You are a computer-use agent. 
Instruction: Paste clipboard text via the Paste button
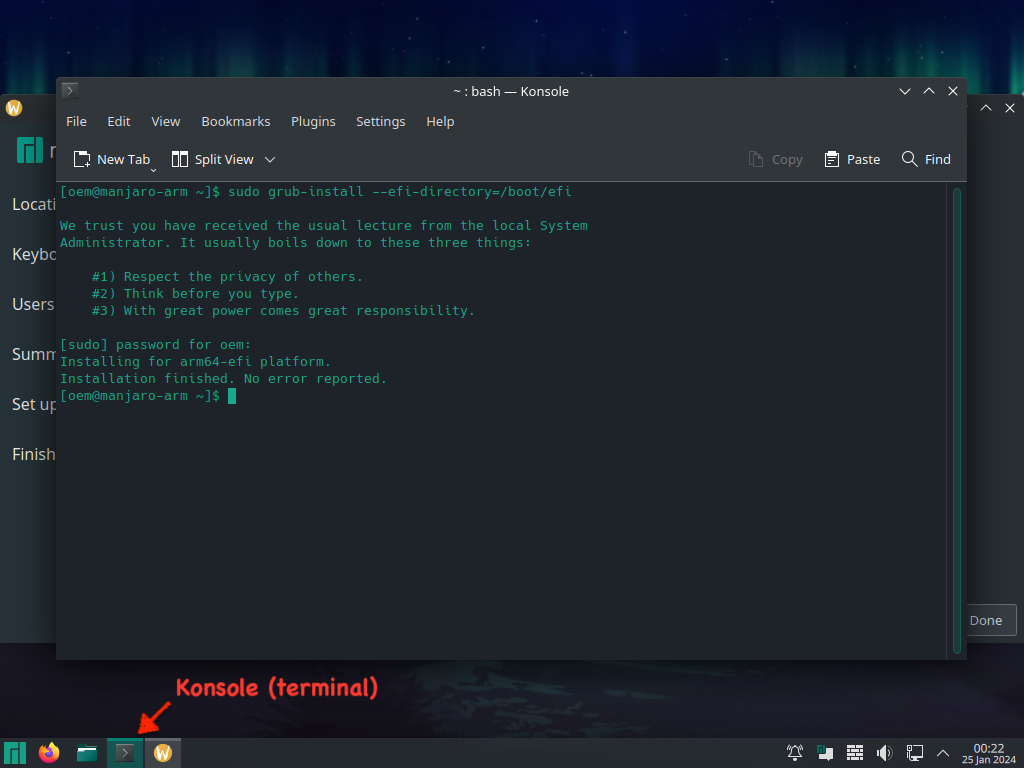[x=852, y=159]
